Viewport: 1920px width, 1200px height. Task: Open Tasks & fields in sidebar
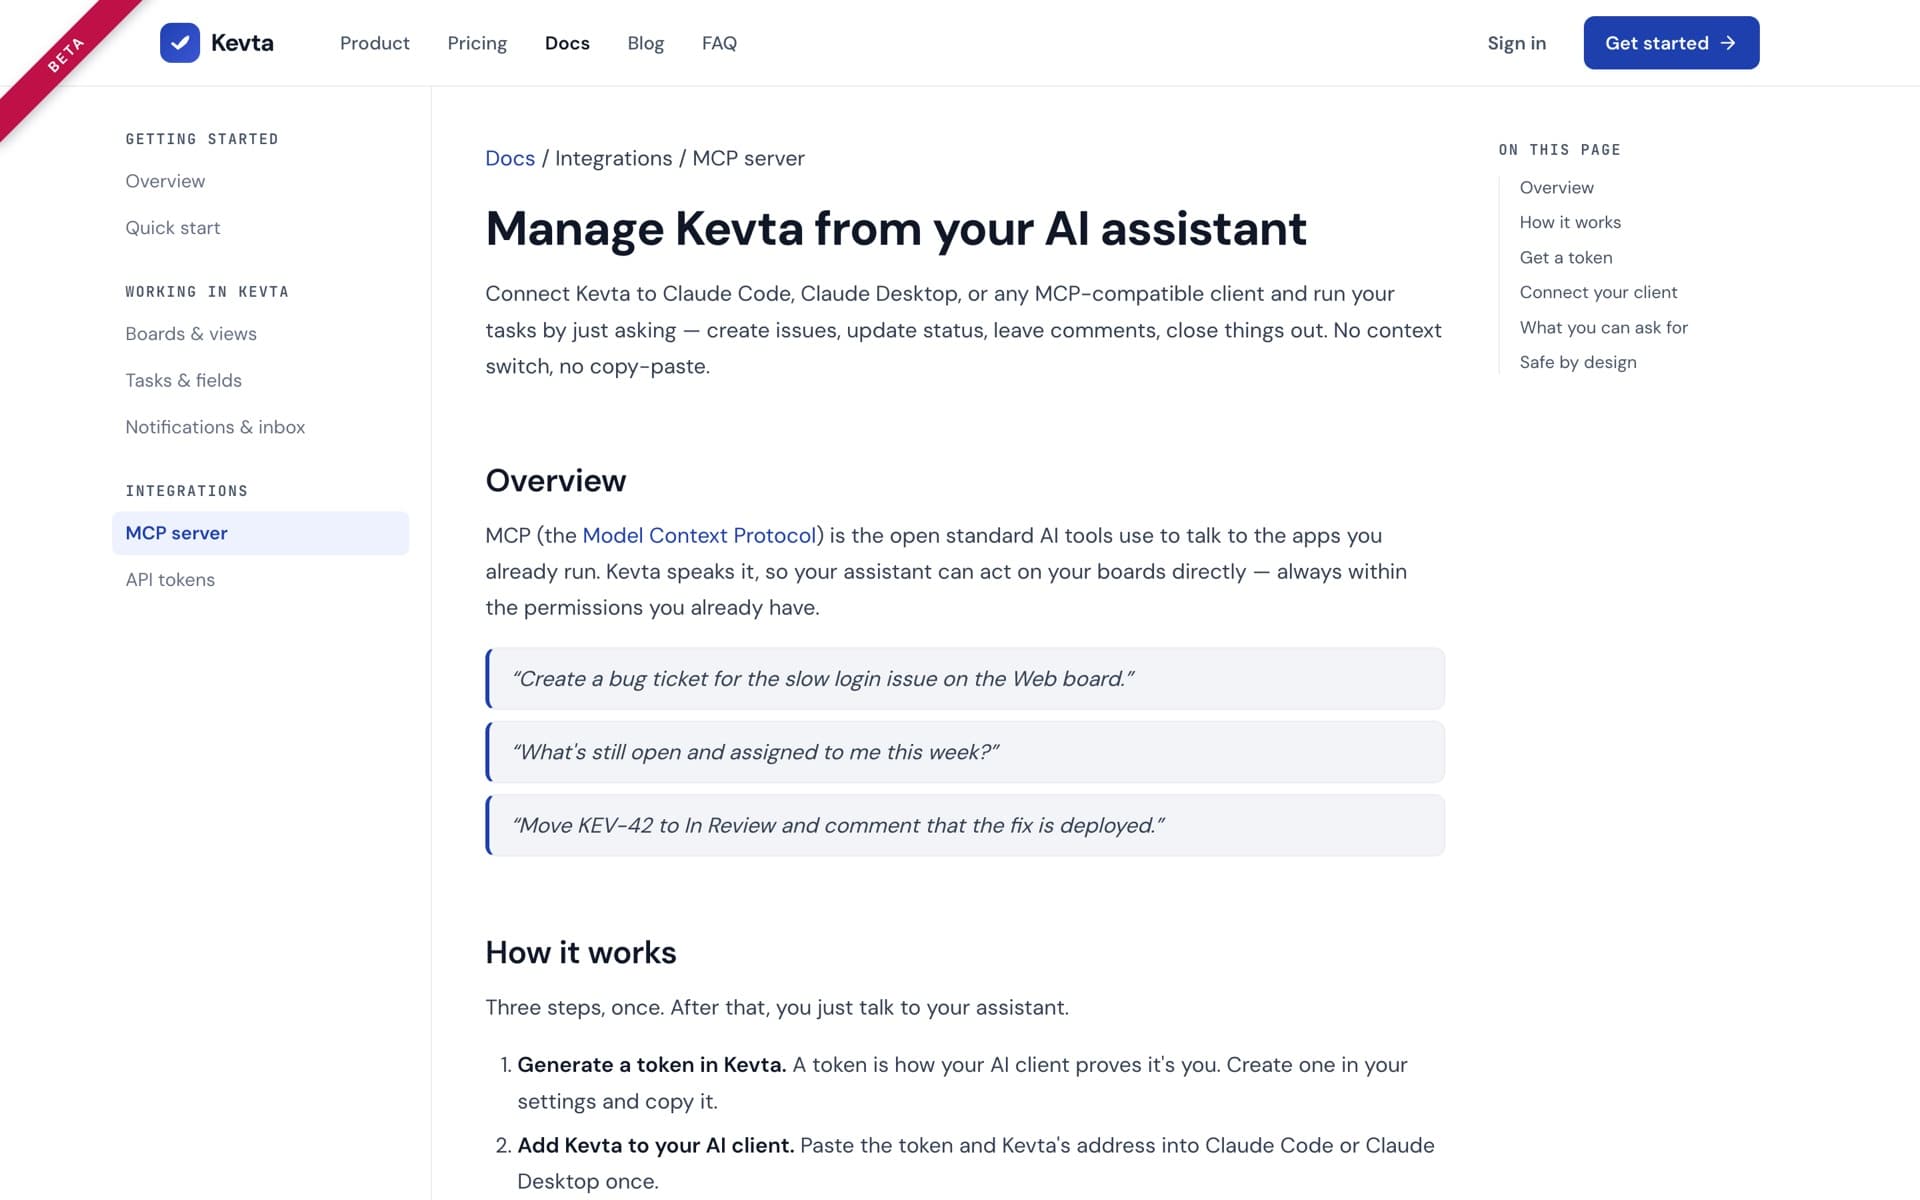(184, 380)
